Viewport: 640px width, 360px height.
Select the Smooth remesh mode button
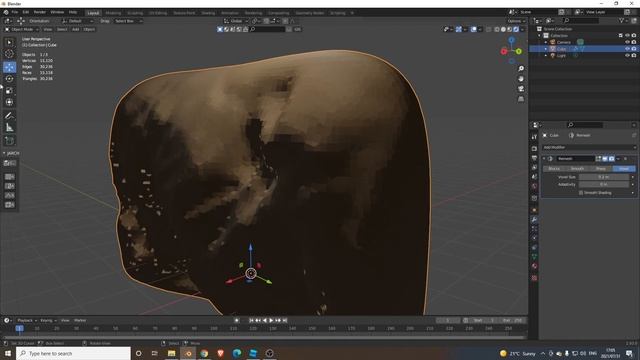pyautogui.click(x=577, y=169)
